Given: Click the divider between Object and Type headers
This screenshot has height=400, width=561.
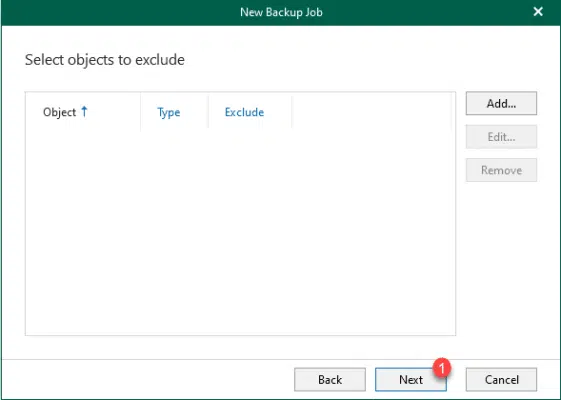Looking at the screenshot, I should click(141, 112).
